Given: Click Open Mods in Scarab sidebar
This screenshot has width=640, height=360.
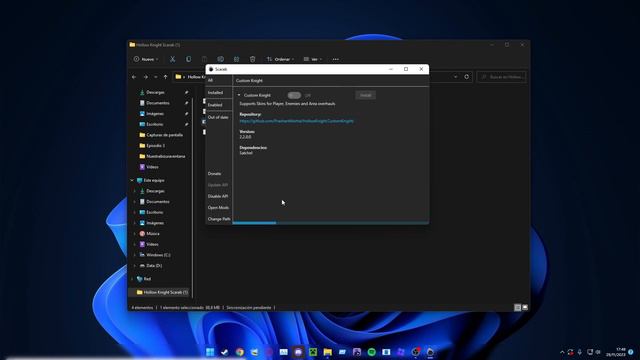Looking at the screenshot, I should (219, 208).
